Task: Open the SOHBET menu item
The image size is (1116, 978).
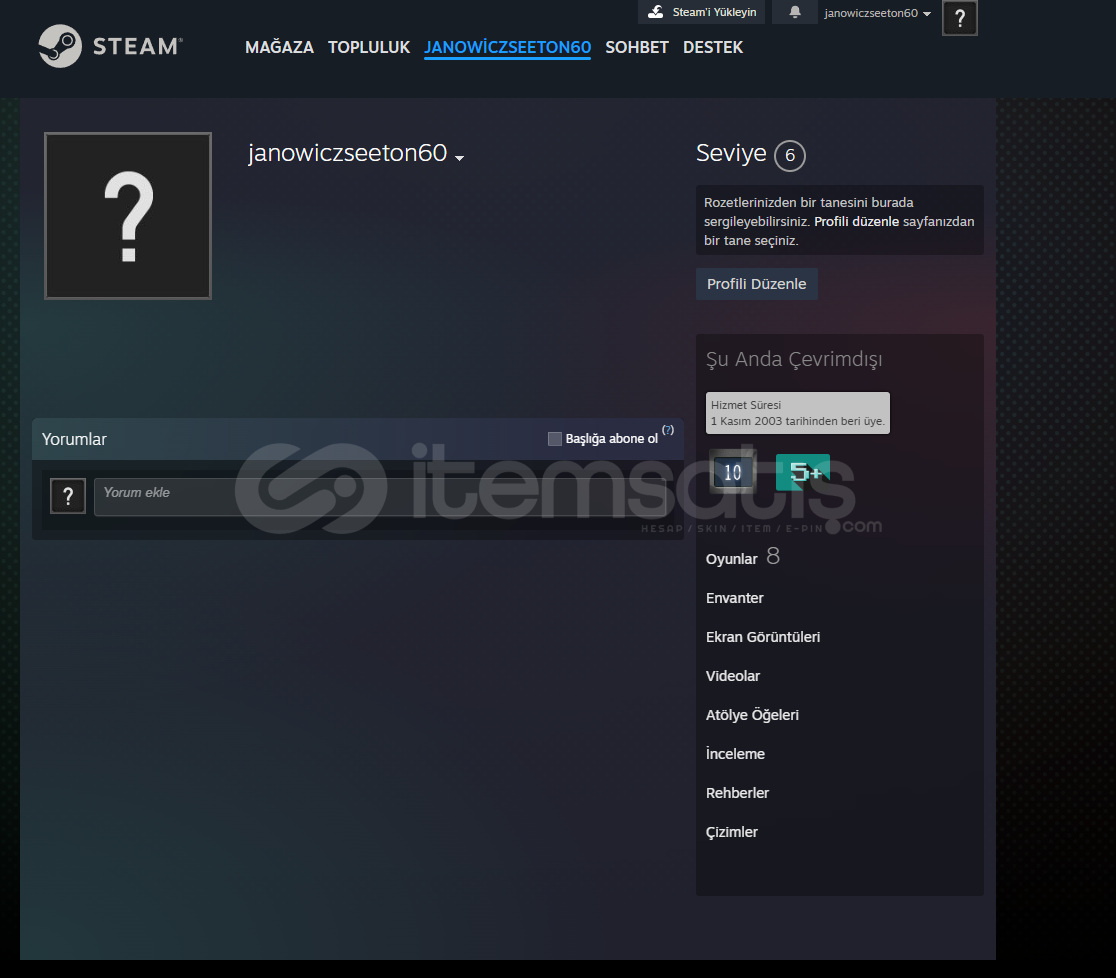Action: pyautogui.click(x=637, y=48)
